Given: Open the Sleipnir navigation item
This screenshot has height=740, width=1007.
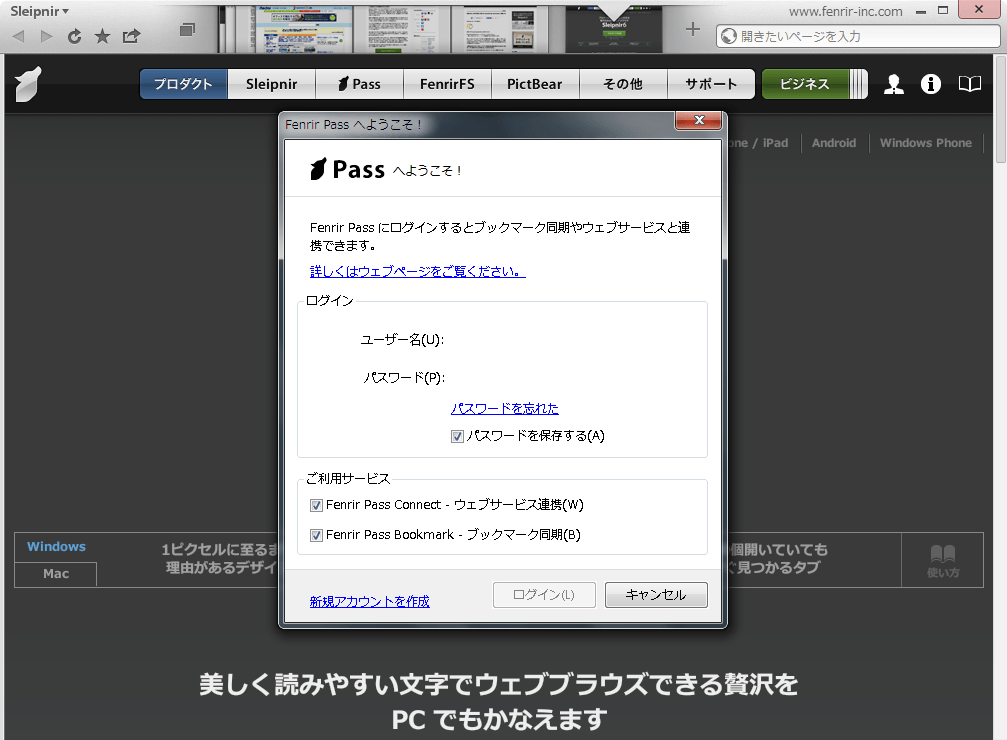Looking at the screenshot, I should (x=271, y=84).
